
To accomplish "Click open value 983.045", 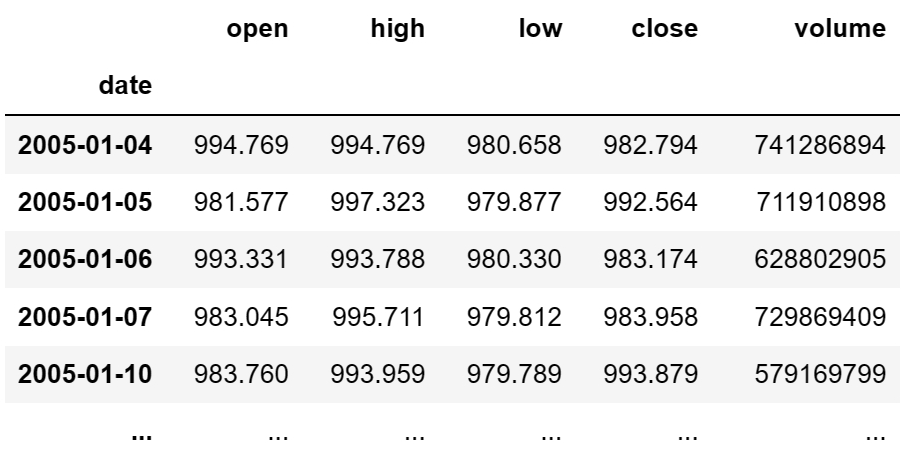I will [241, 317].
